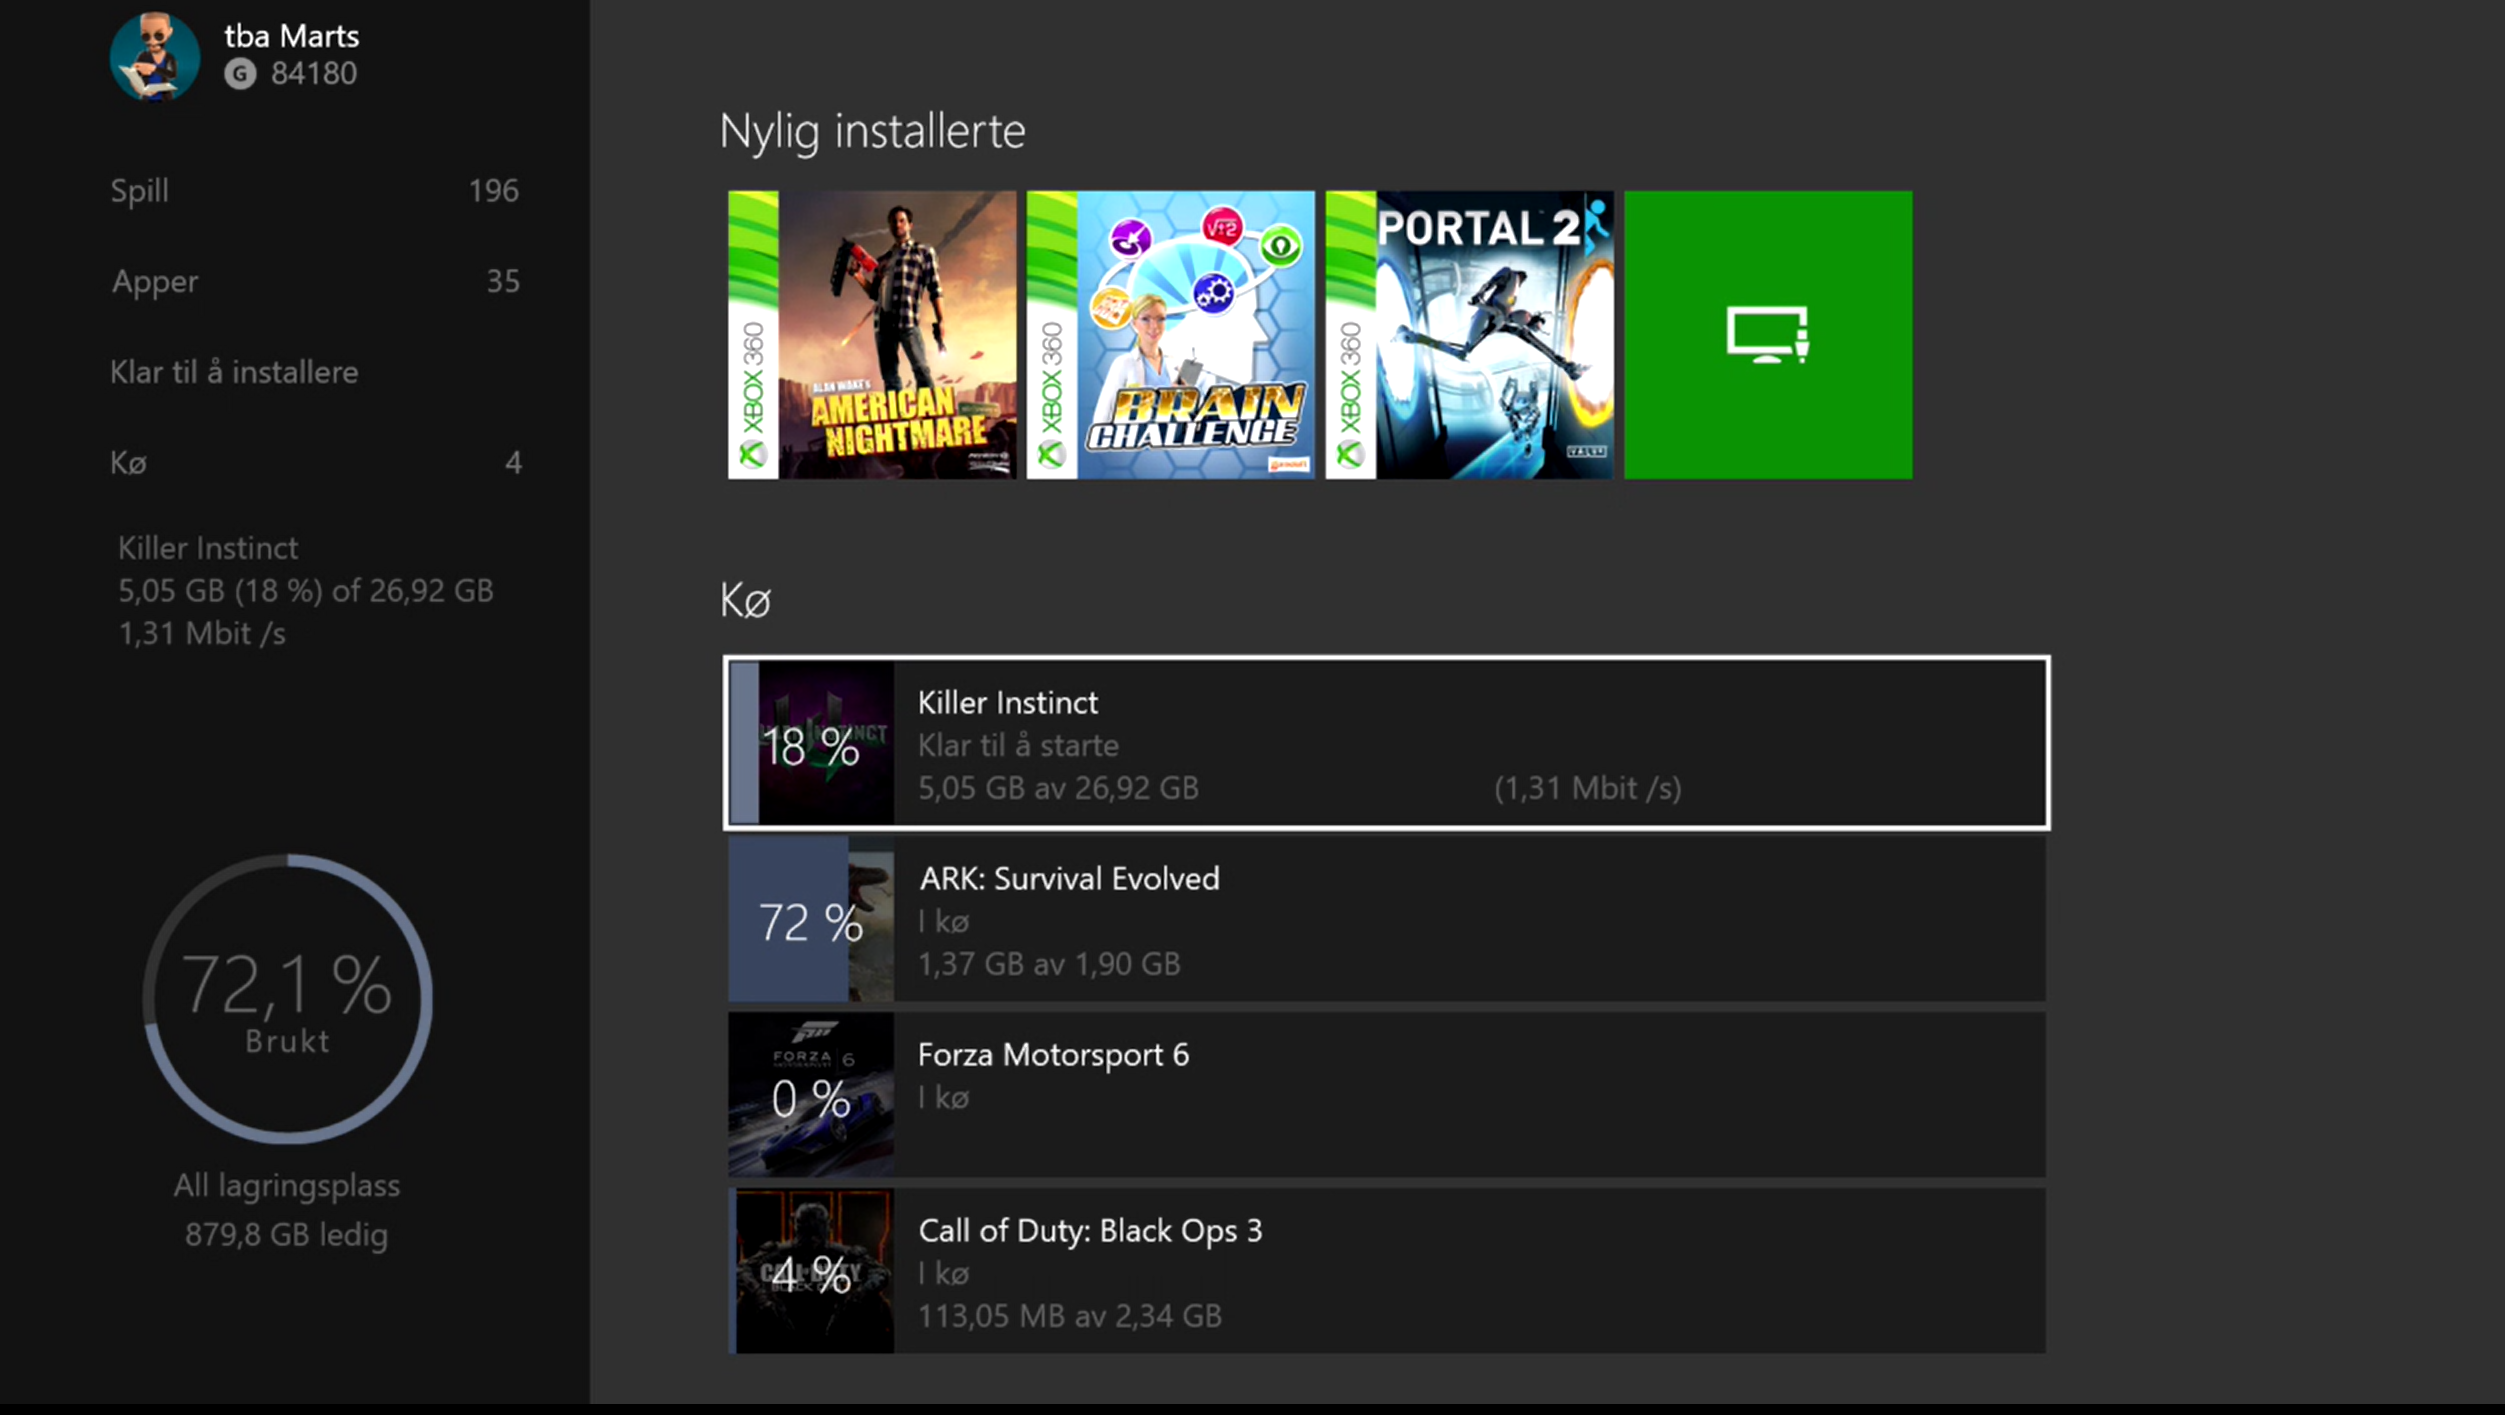Select the ARK: Survival Evolved queue row

1386,919
